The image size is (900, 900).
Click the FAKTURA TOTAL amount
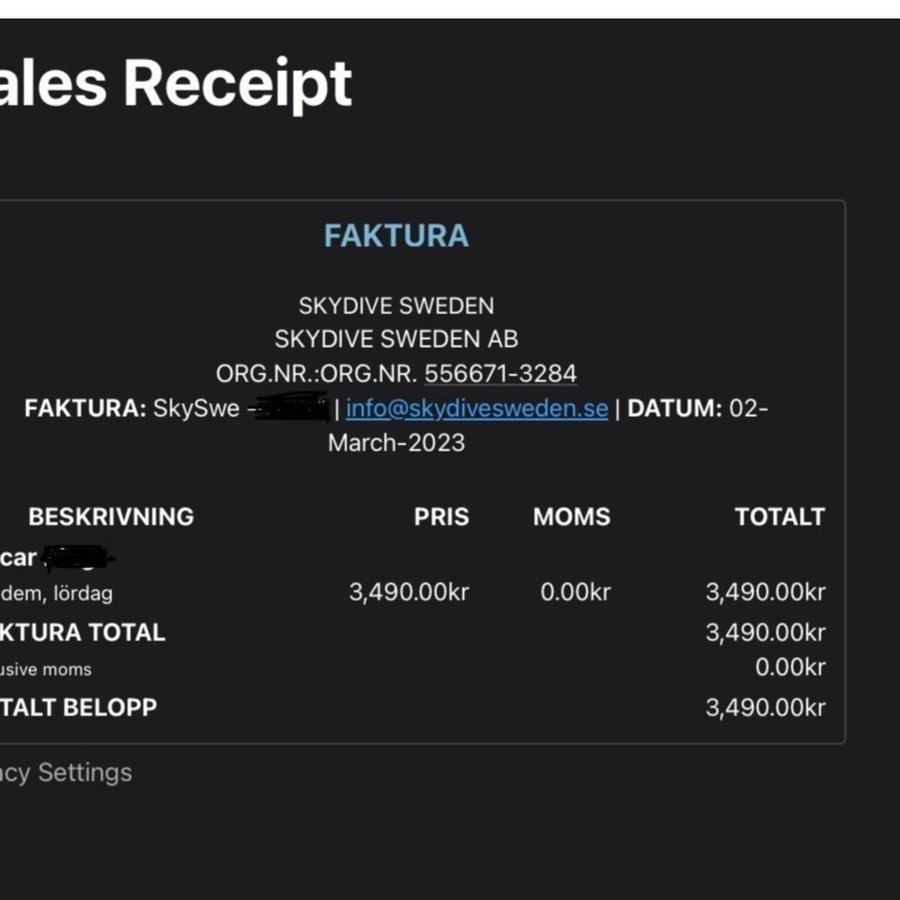point(766,633)
